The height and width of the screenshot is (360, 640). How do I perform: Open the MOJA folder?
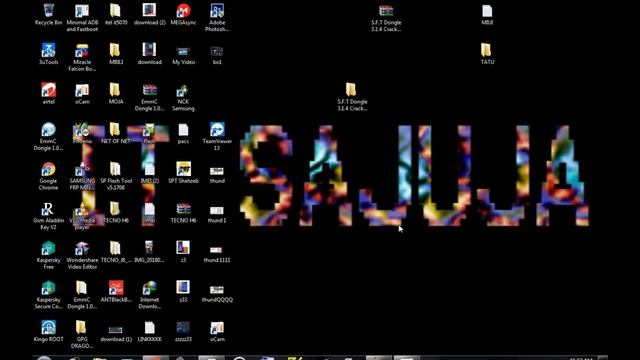coord(116,90)
